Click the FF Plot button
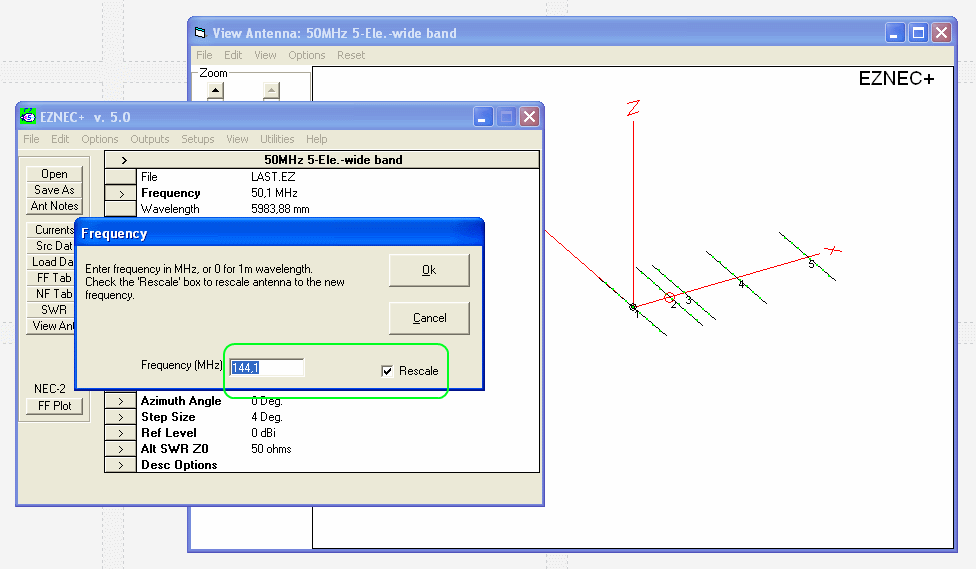976x569 pixels. pyautogui.click(x=54, y=406)
